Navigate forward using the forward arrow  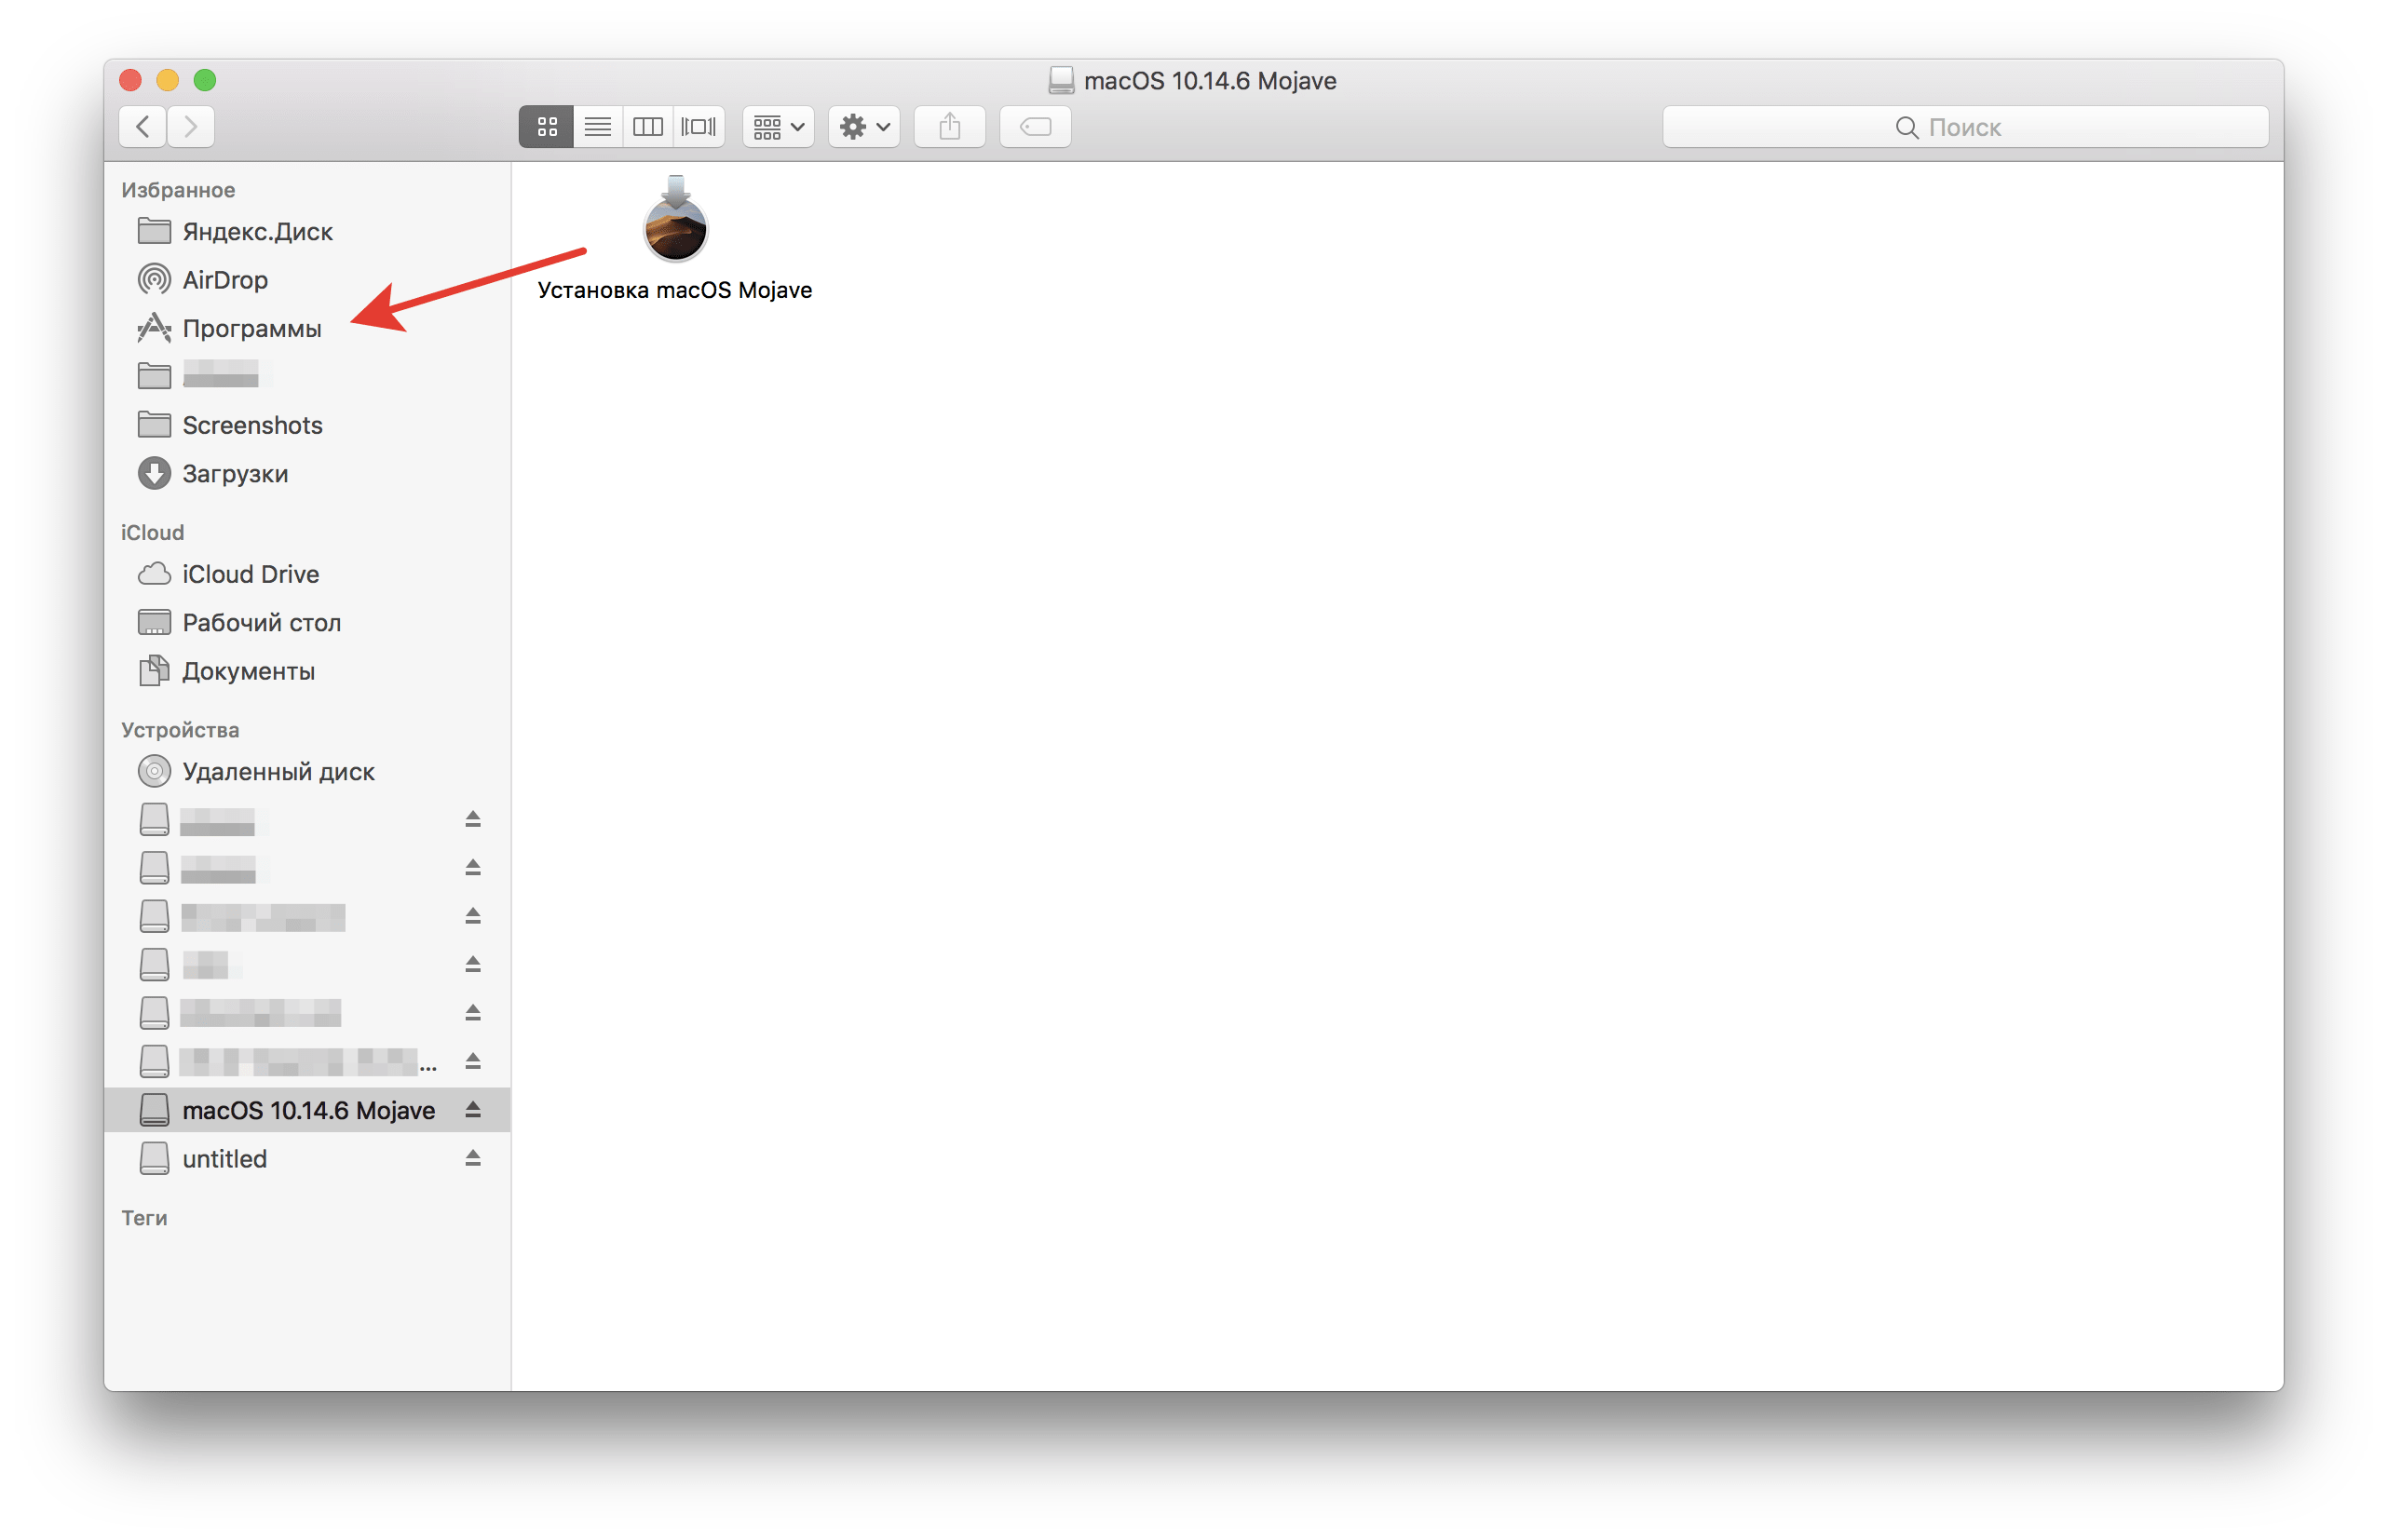[192, 126]
